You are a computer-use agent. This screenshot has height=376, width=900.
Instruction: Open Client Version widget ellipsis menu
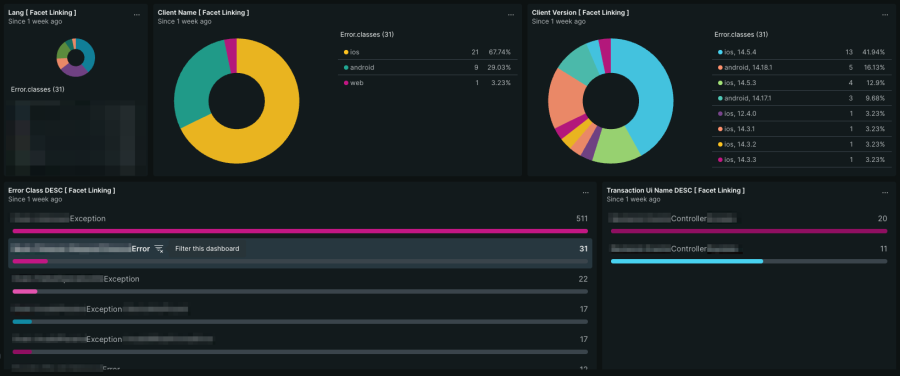(x=885, y=15)
